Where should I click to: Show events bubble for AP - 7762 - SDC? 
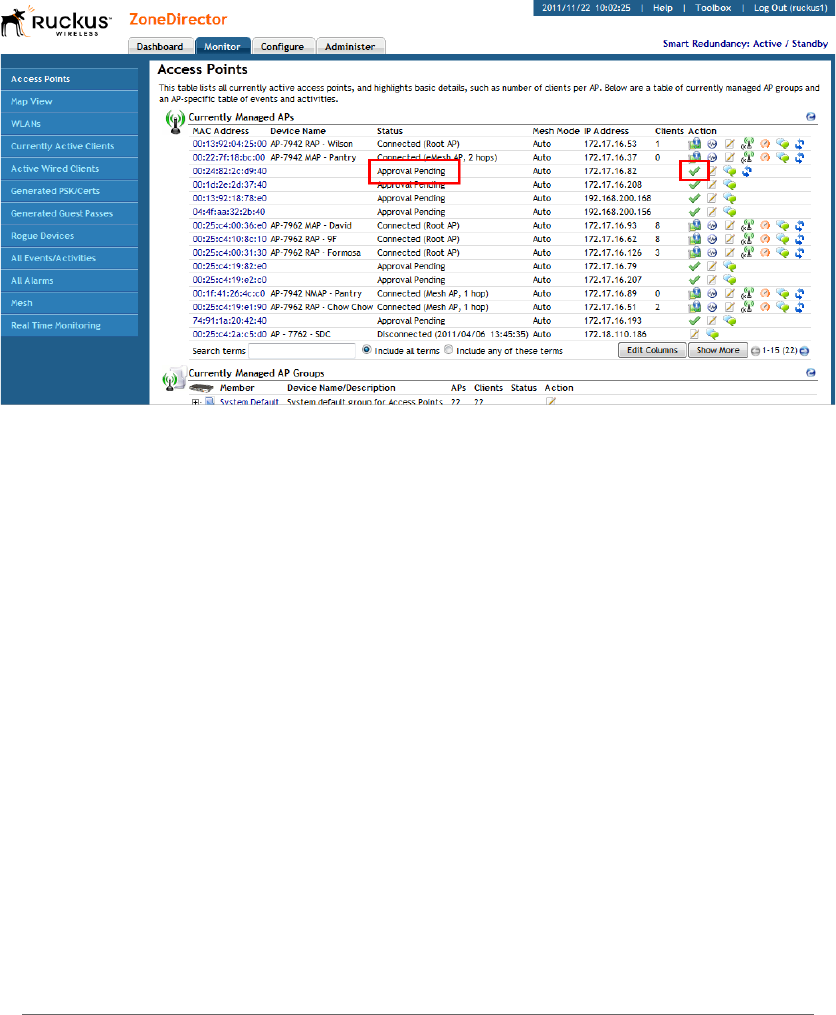[712, 334]
